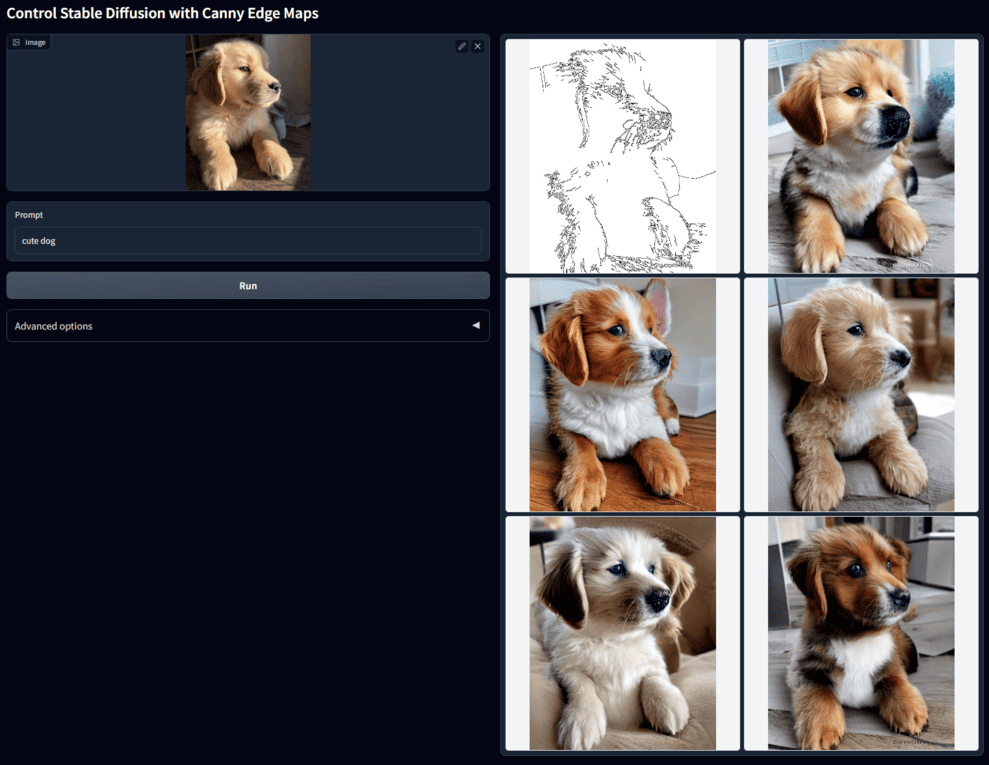Click the uploaded golden puppy input photo
Viewport: 989px width, 765px height.
pos(248,112)
